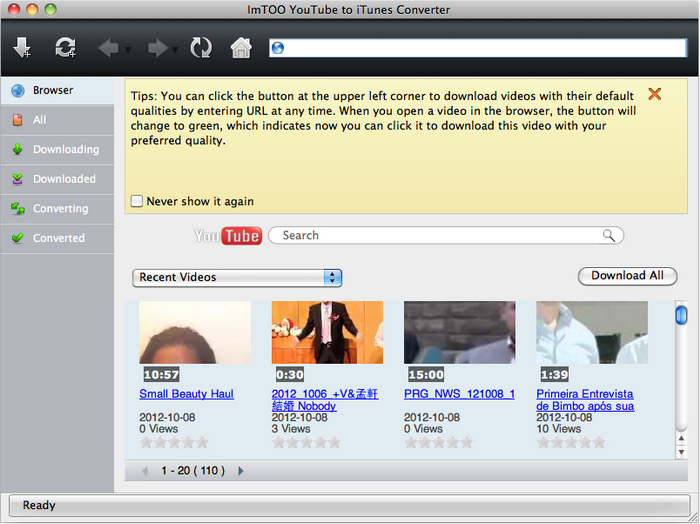Open the Small Beauty Haul link
Image resolution: width=700 pixels, height=524 pixels.
tap(186, 394)
